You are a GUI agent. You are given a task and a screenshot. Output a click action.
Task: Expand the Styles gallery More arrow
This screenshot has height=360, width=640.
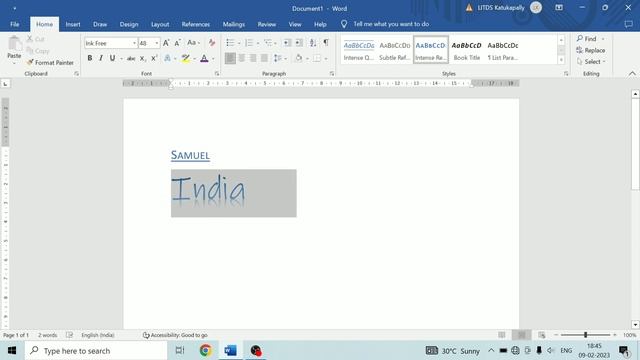561,60
